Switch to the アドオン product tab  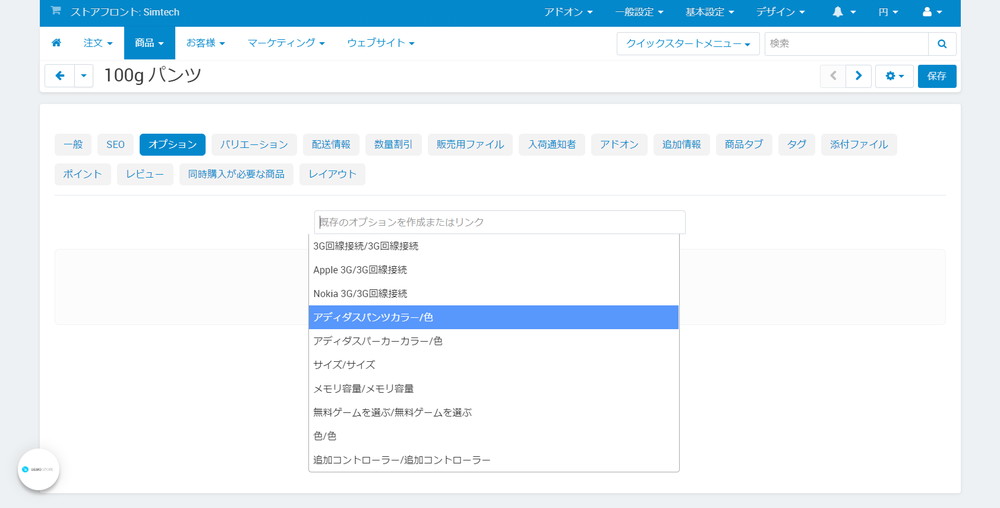coord(619,145)
